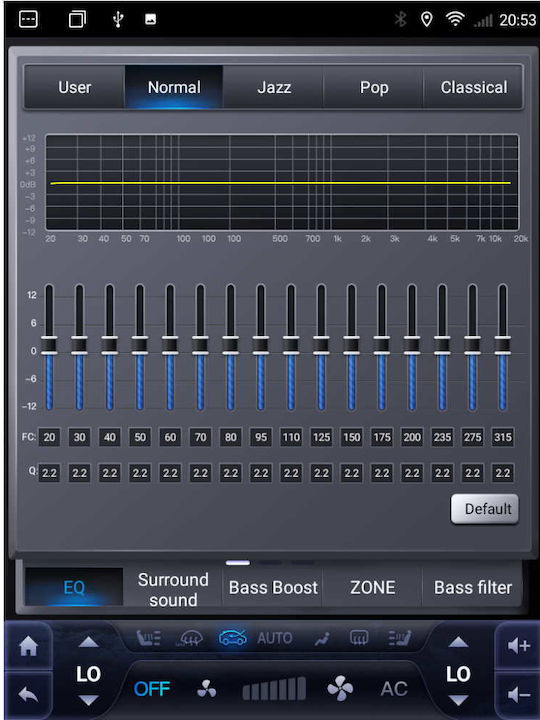Tap the volume up speaker icon

pos(519,646)
